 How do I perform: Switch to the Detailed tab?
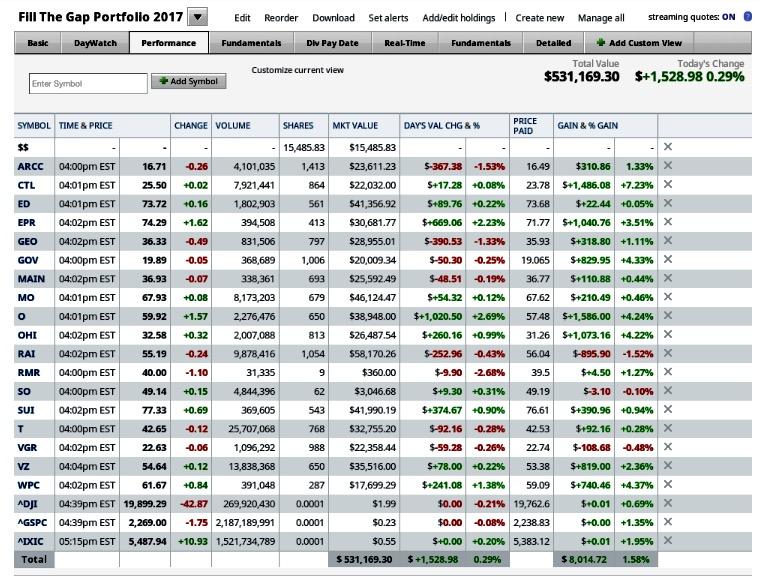click(554, 43)
